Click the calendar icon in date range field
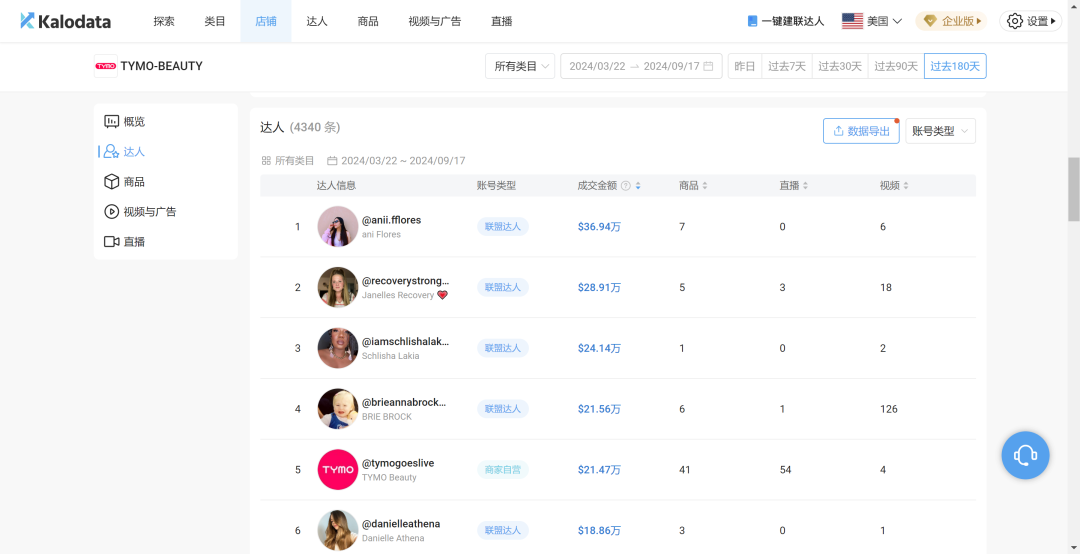The width and height of the screenshot is (1080, 554). (x=708, y=67)
